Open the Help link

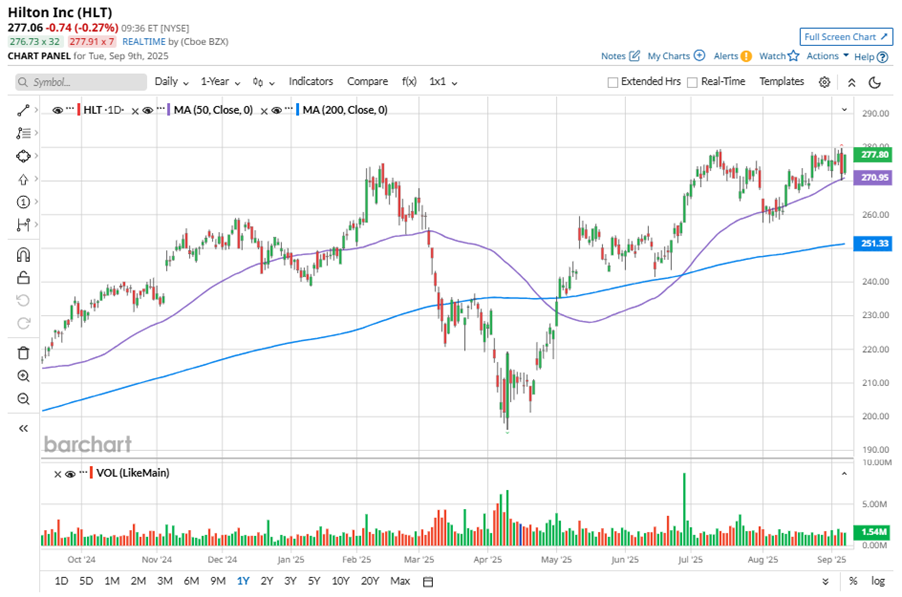(871, 56)
